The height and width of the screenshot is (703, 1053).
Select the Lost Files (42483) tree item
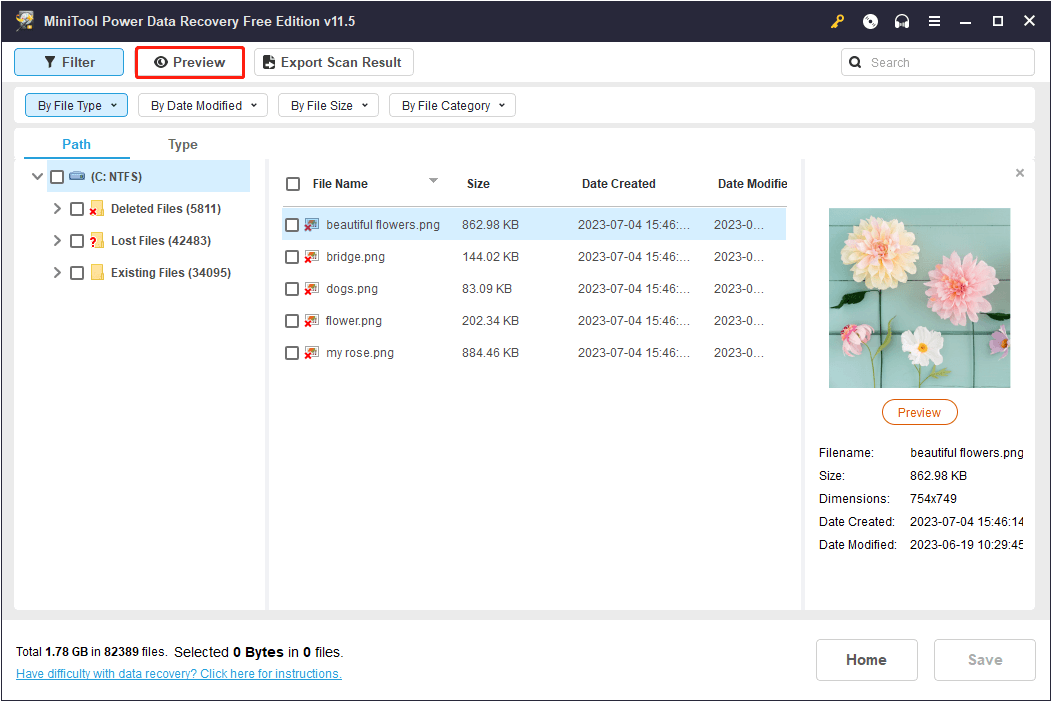click(x=161, y=240)
